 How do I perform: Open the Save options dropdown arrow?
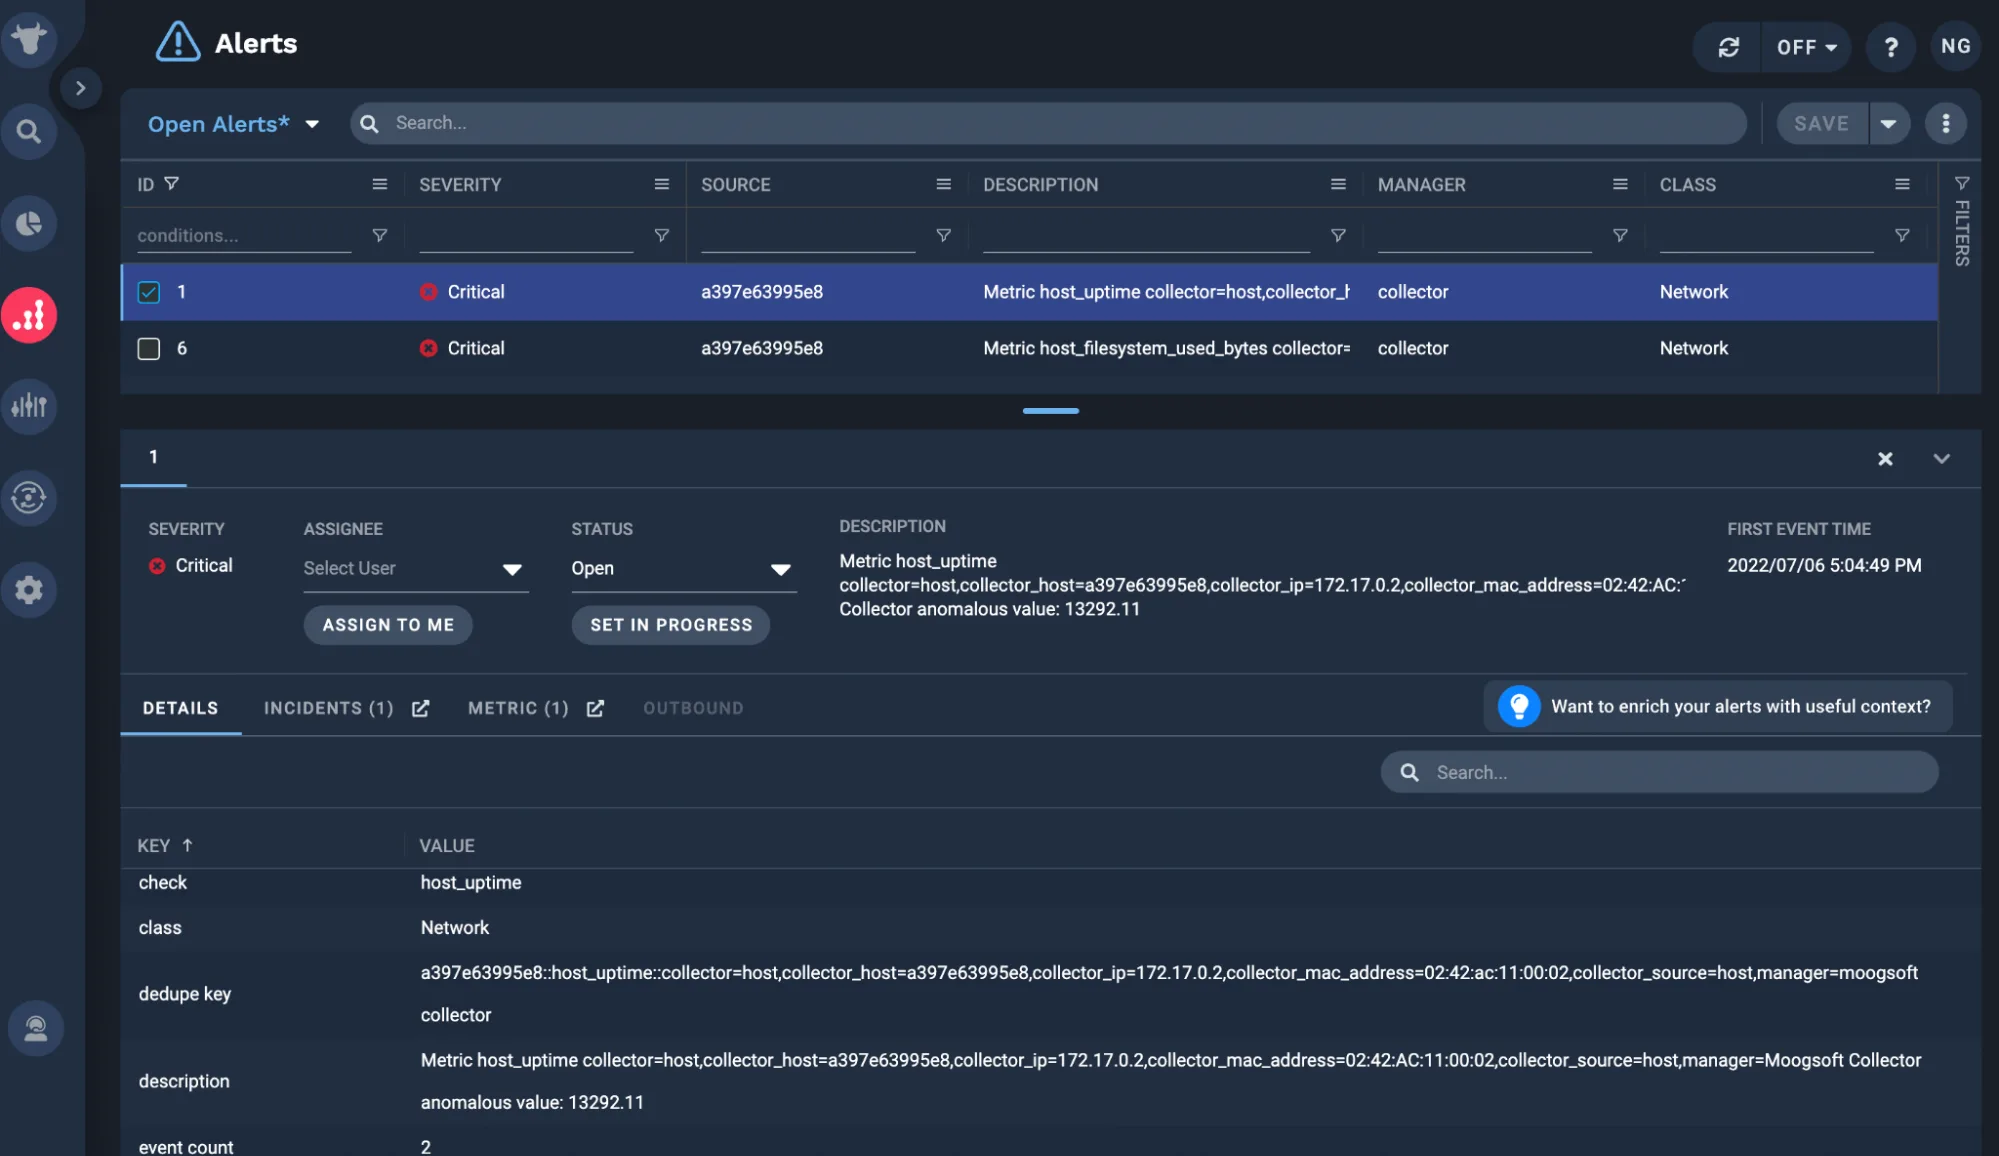[1889, 123]
